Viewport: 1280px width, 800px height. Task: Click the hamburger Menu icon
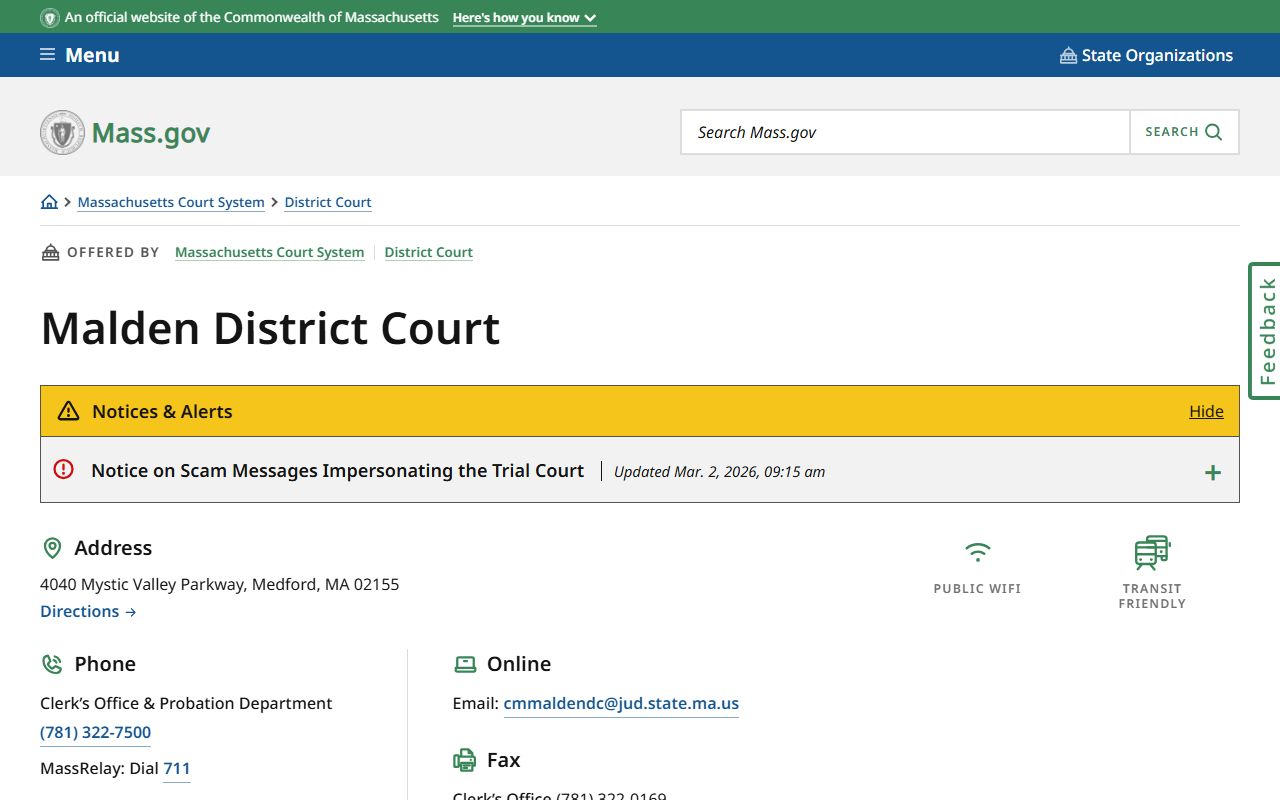point(47,55)
